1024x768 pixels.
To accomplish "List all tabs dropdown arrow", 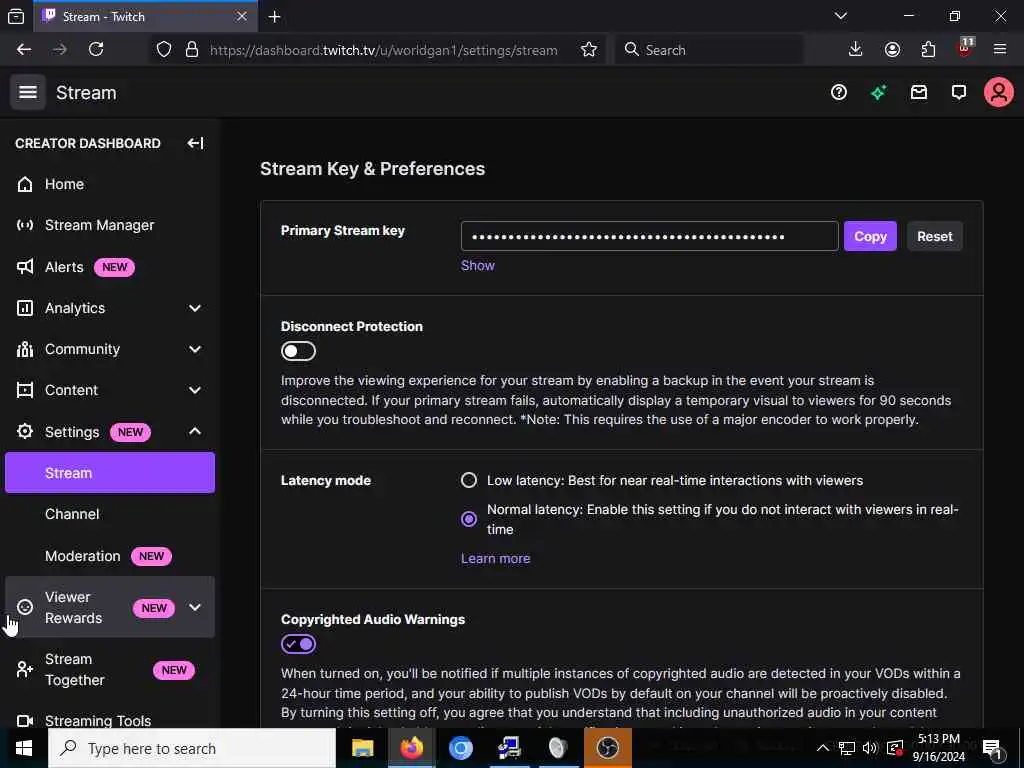I will 841,16.
